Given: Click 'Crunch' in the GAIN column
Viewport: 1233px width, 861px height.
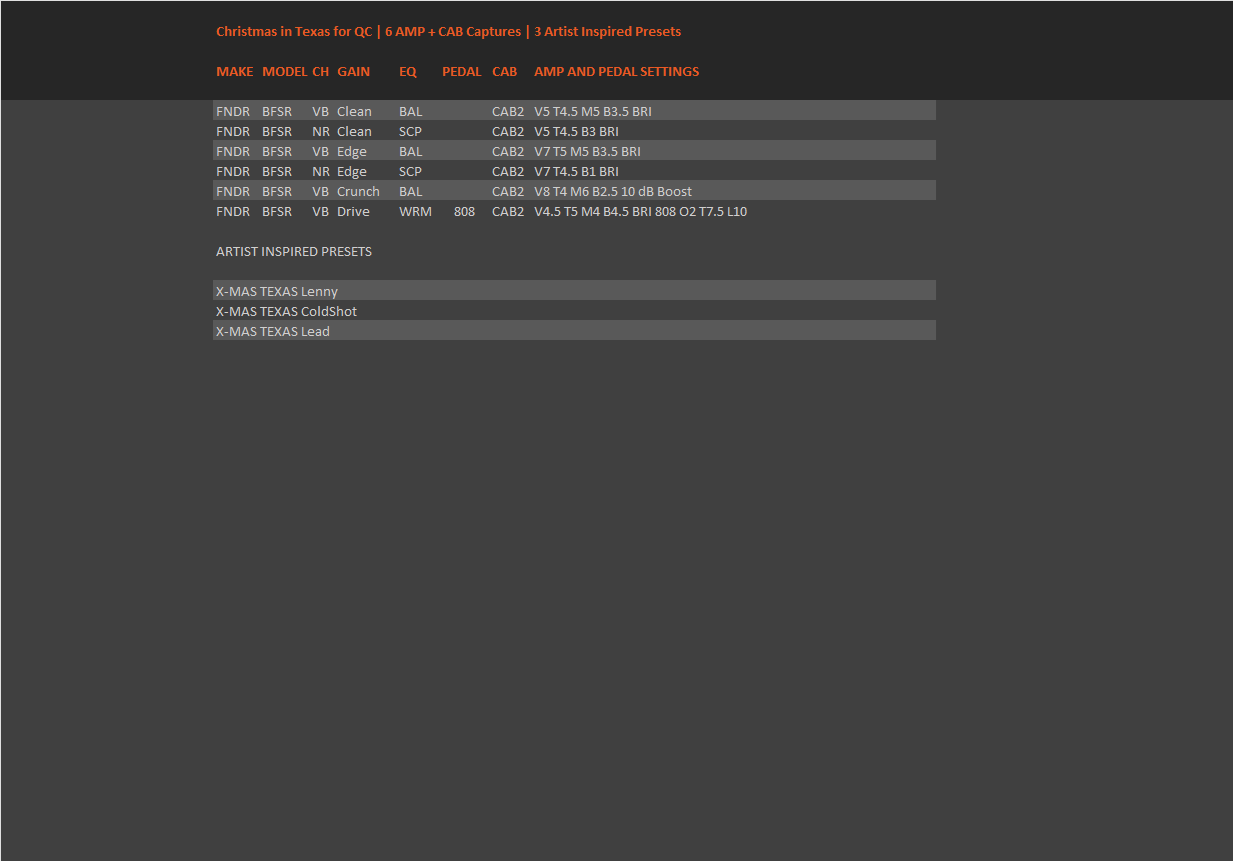Looking at the screenshot, I should point(358,192).
